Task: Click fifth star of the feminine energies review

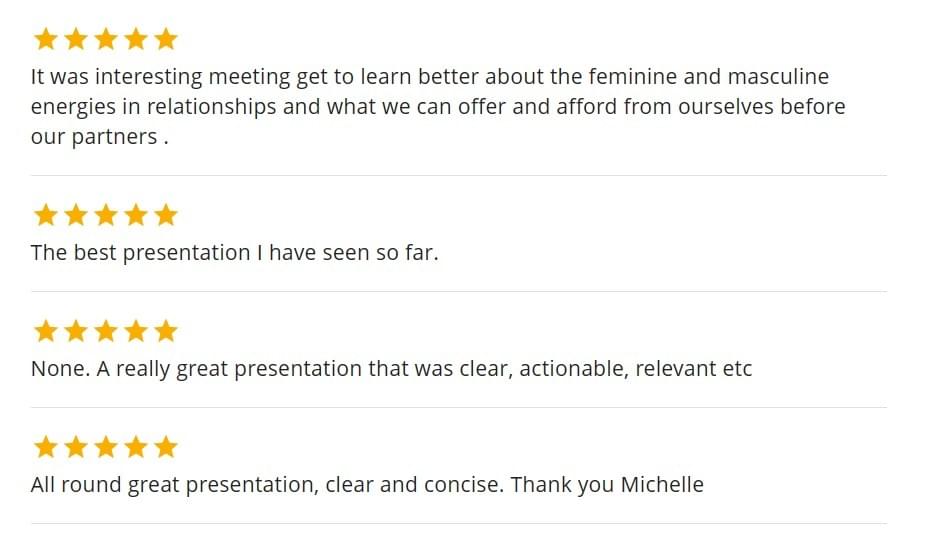Action: pos(166,39)
